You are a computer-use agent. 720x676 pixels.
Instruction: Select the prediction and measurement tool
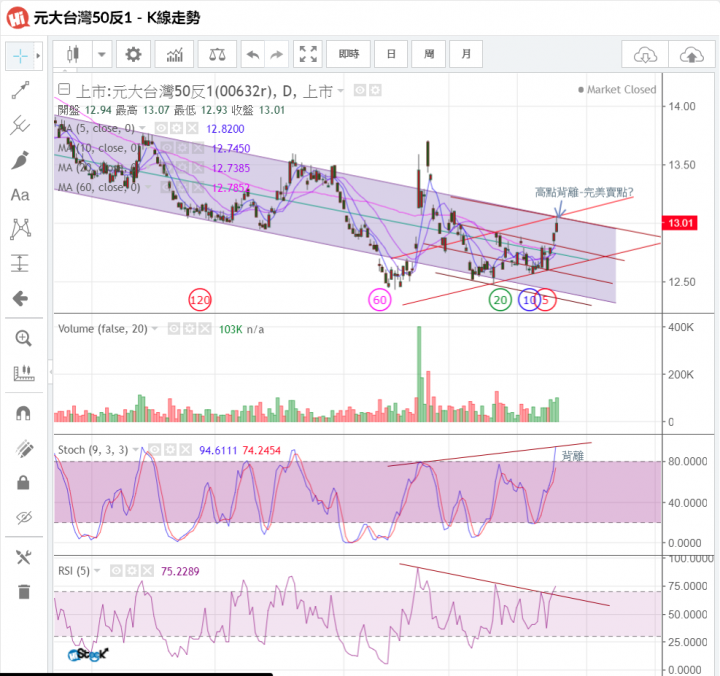coord(20,264)
